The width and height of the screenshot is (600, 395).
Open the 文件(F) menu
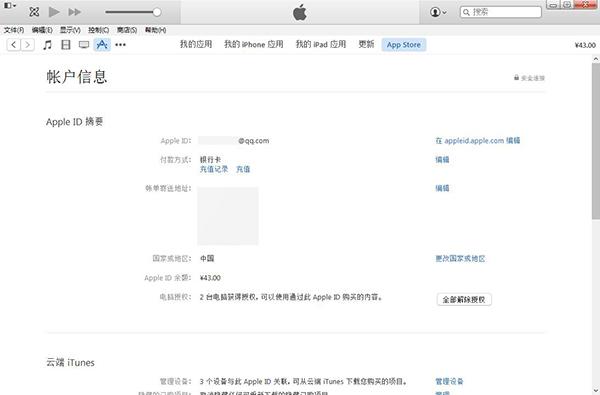click(x=14, y=30)
